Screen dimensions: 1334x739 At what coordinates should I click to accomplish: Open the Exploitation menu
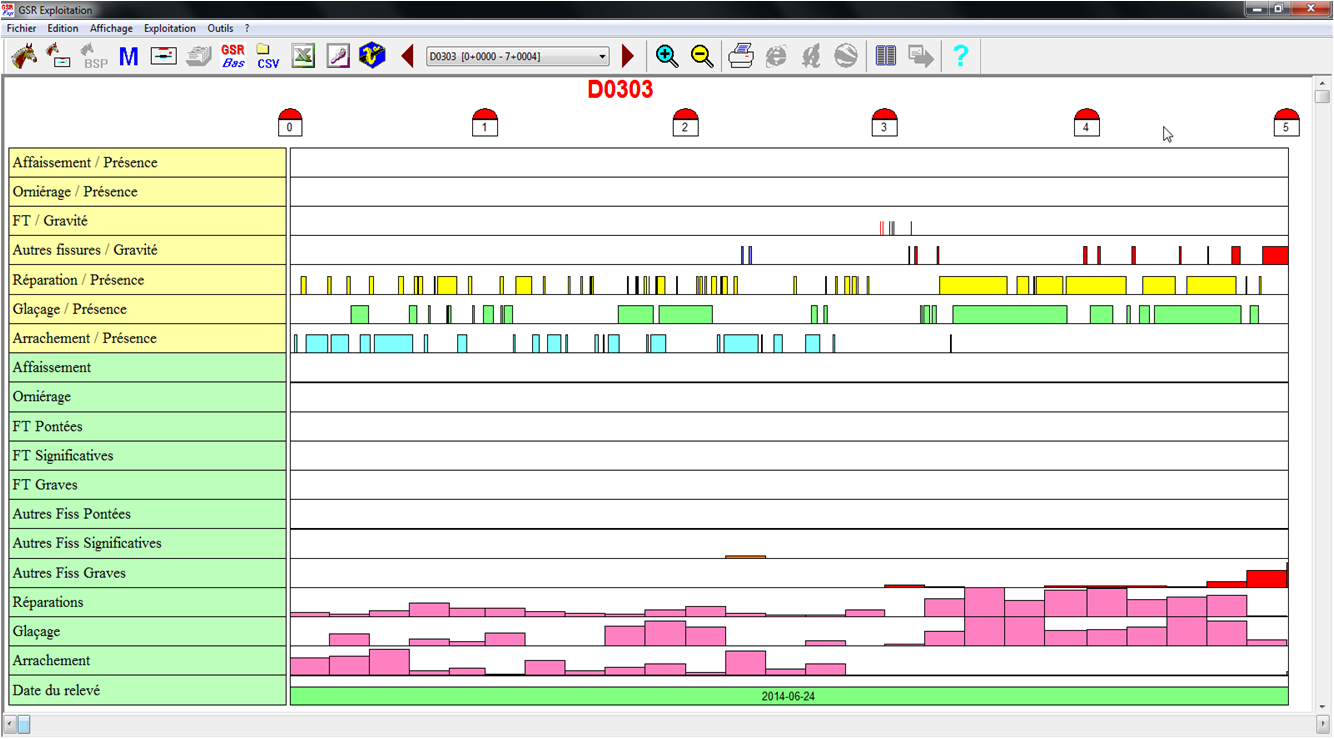[169, 29]
